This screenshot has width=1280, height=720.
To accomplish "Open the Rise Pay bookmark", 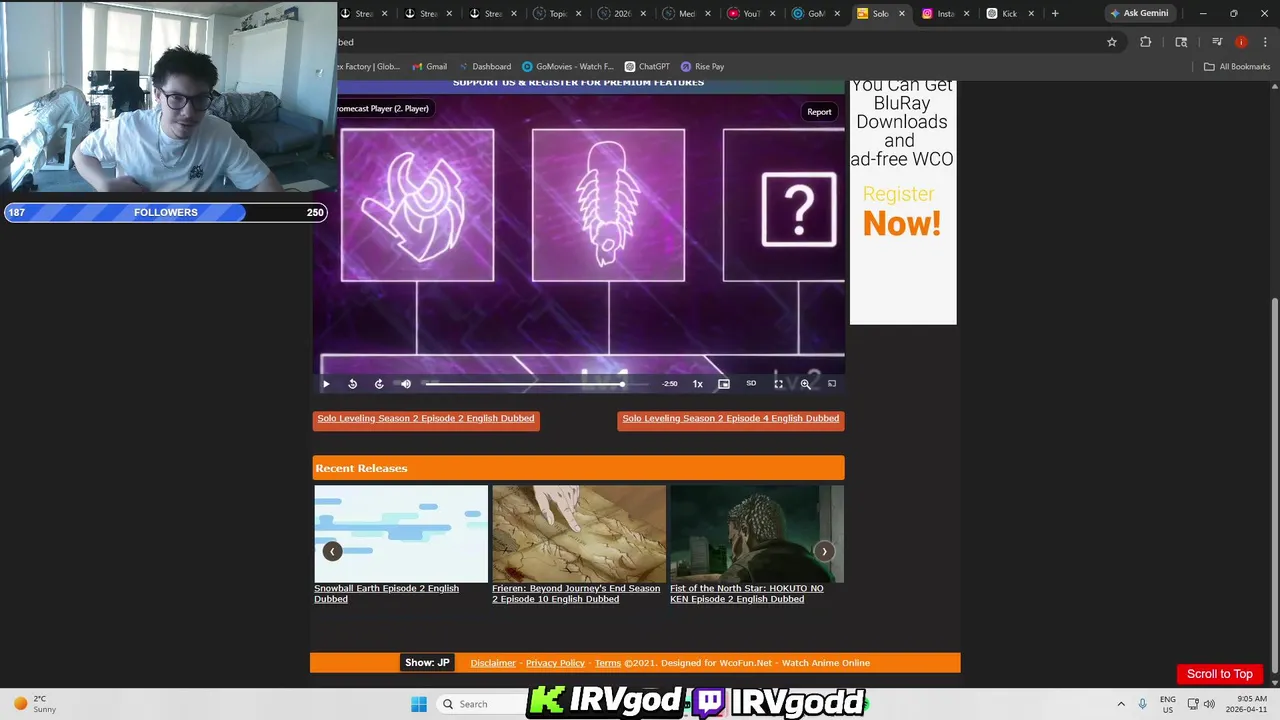I will [702, 67].
